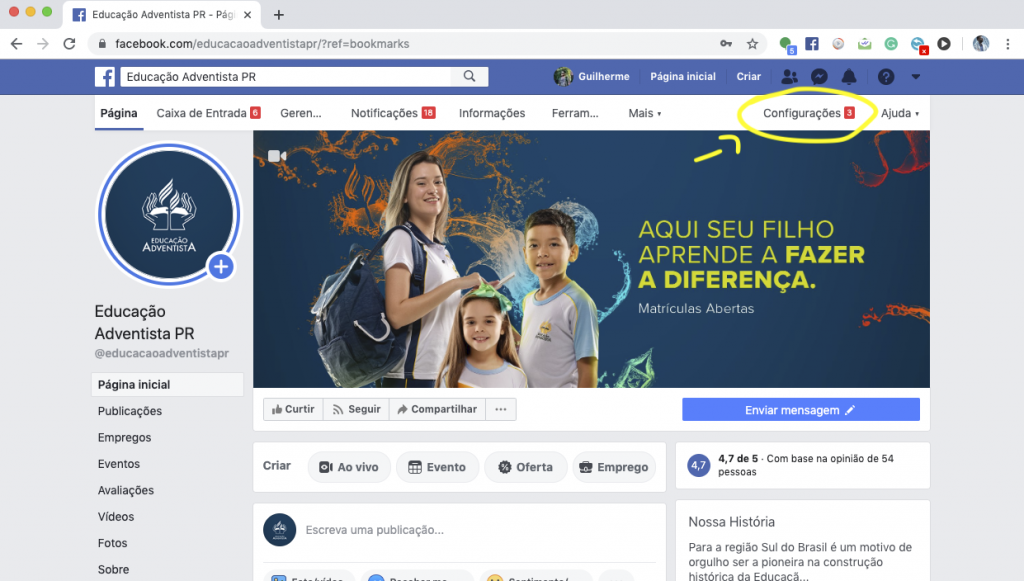The image size is (1024, 581).
Task: Open the Ferram... tab
Action: (575, 113)
